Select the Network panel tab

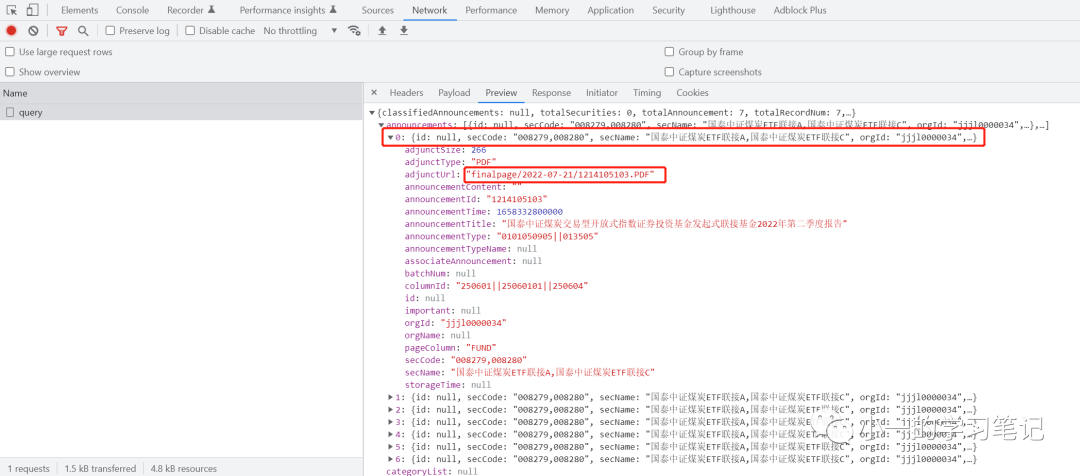coord(430,10)
